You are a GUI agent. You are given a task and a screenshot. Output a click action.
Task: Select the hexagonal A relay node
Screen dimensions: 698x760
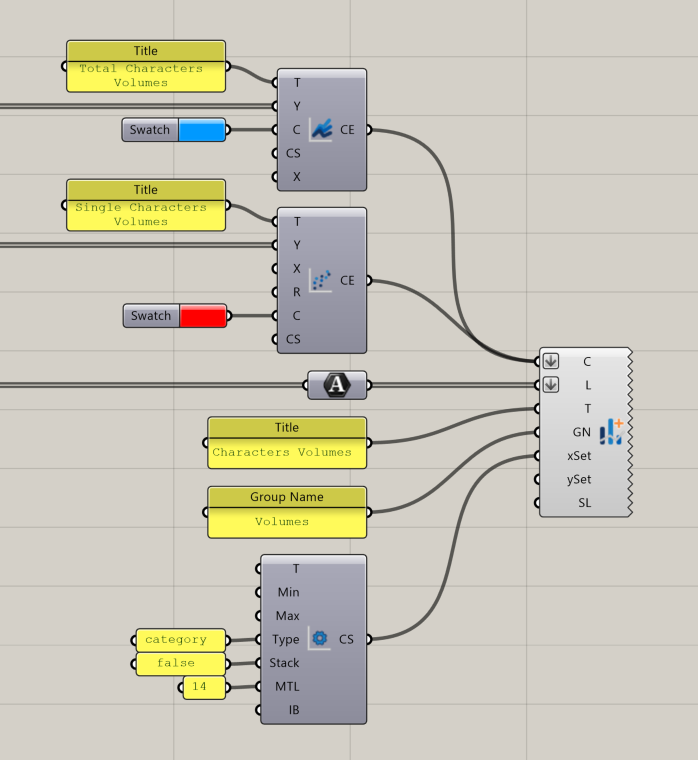(x=337, y=384)
